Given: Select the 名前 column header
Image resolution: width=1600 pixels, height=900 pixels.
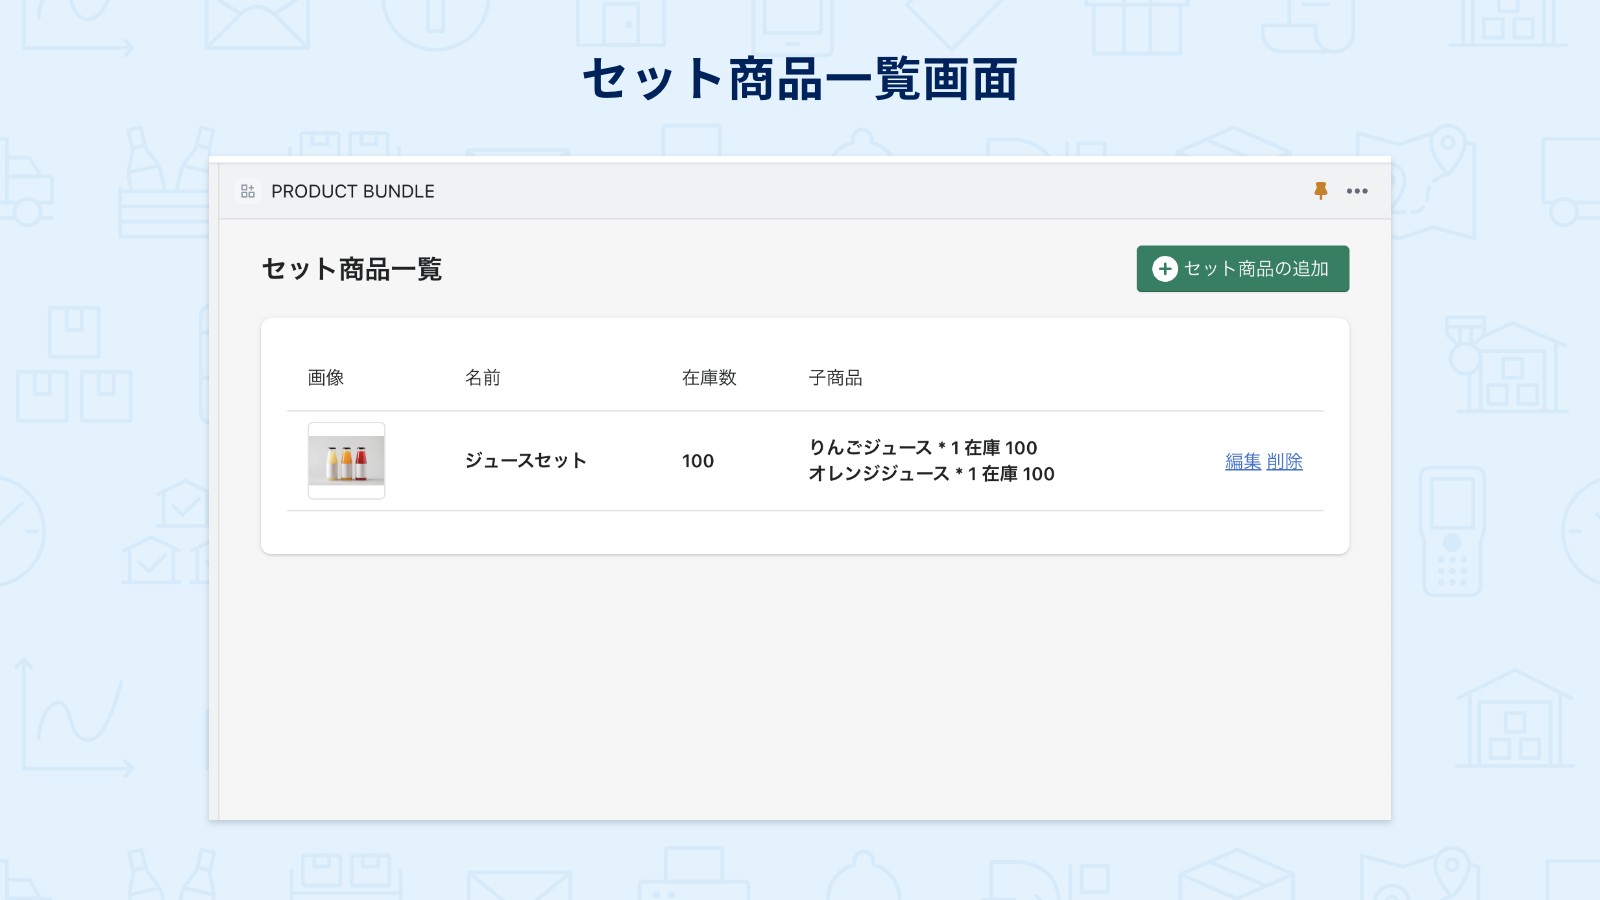Looking at the screenshot, I should (483, 378).
